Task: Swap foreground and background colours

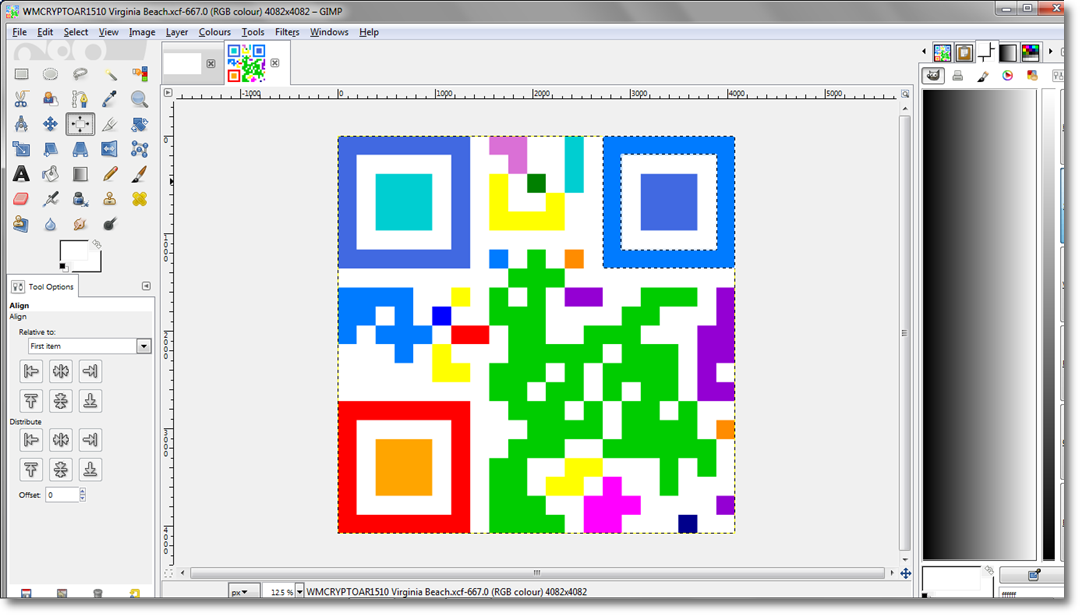Action: coord(97,244)
